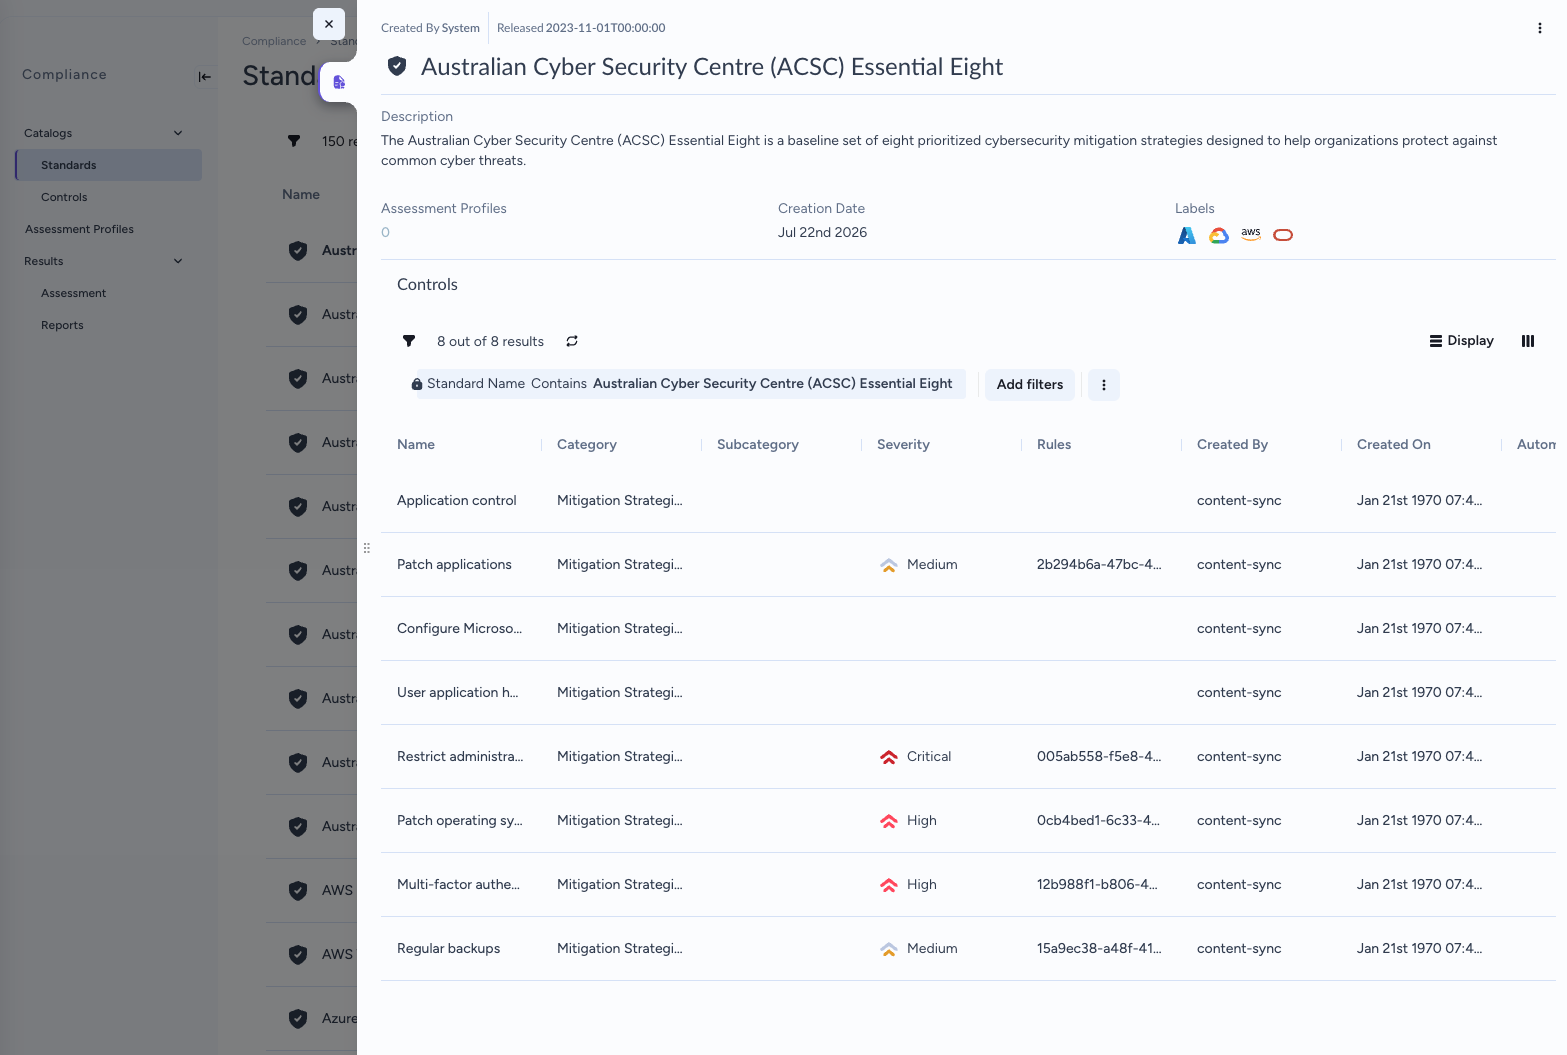Open the Display options
The width and height of the screenshot is (1567, 1055).
pos(1461,341)
